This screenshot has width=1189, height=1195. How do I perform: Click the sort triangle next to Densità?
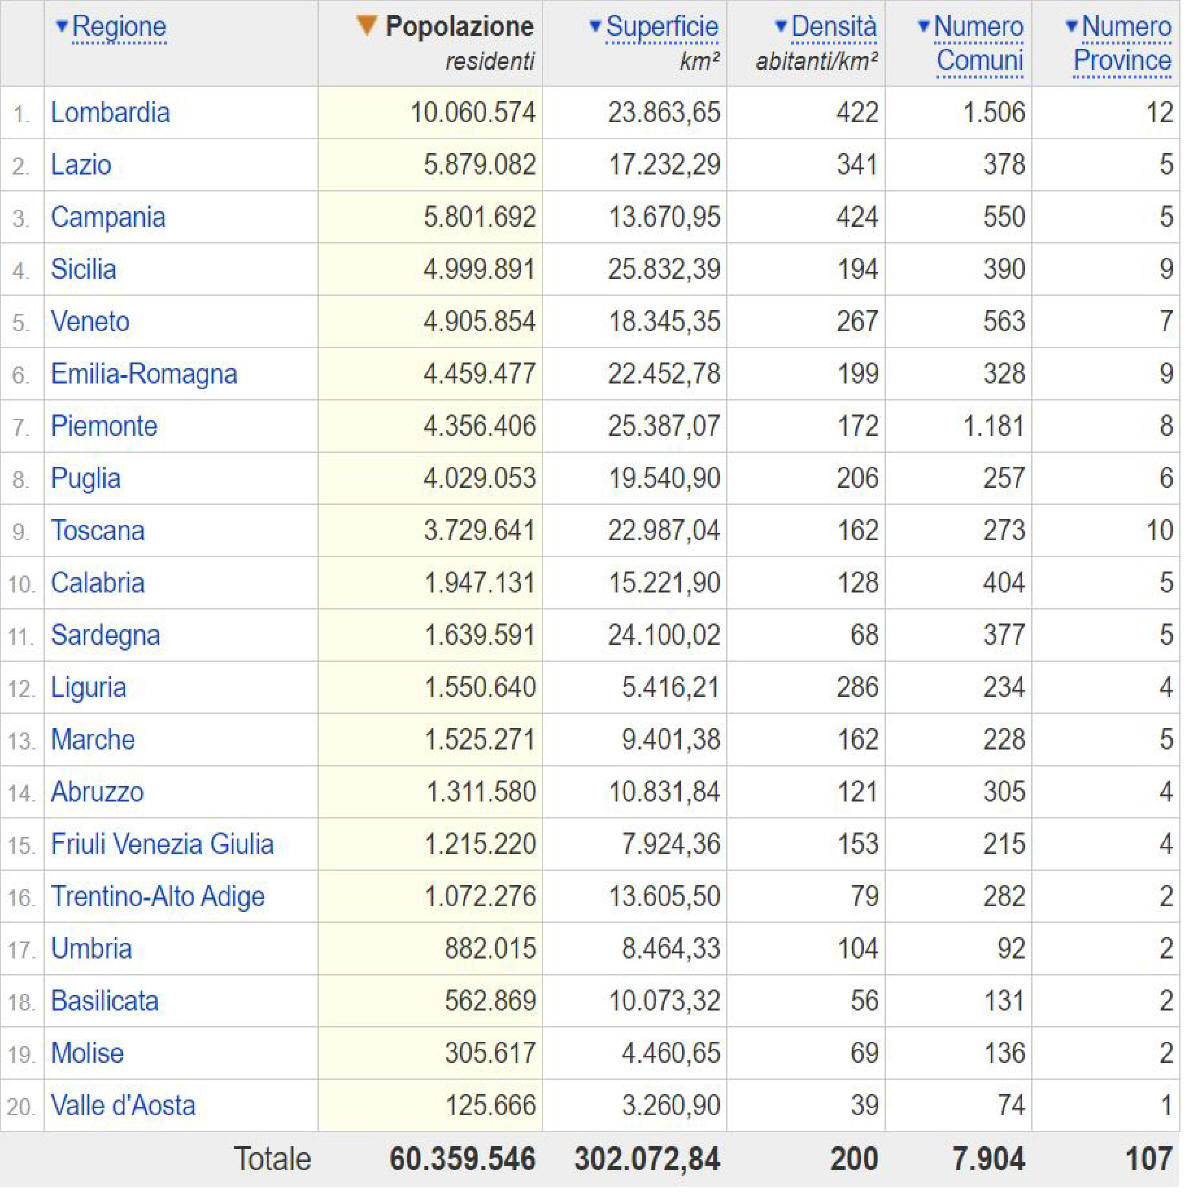click(780, 27)
